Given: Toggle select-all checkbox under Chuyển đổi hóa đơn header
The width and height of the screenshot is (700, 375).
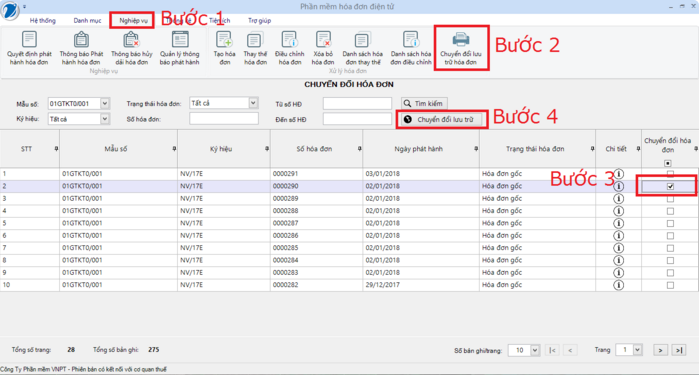Looking at the screenshot, I should pyautogui.click(x=668, y=163).
